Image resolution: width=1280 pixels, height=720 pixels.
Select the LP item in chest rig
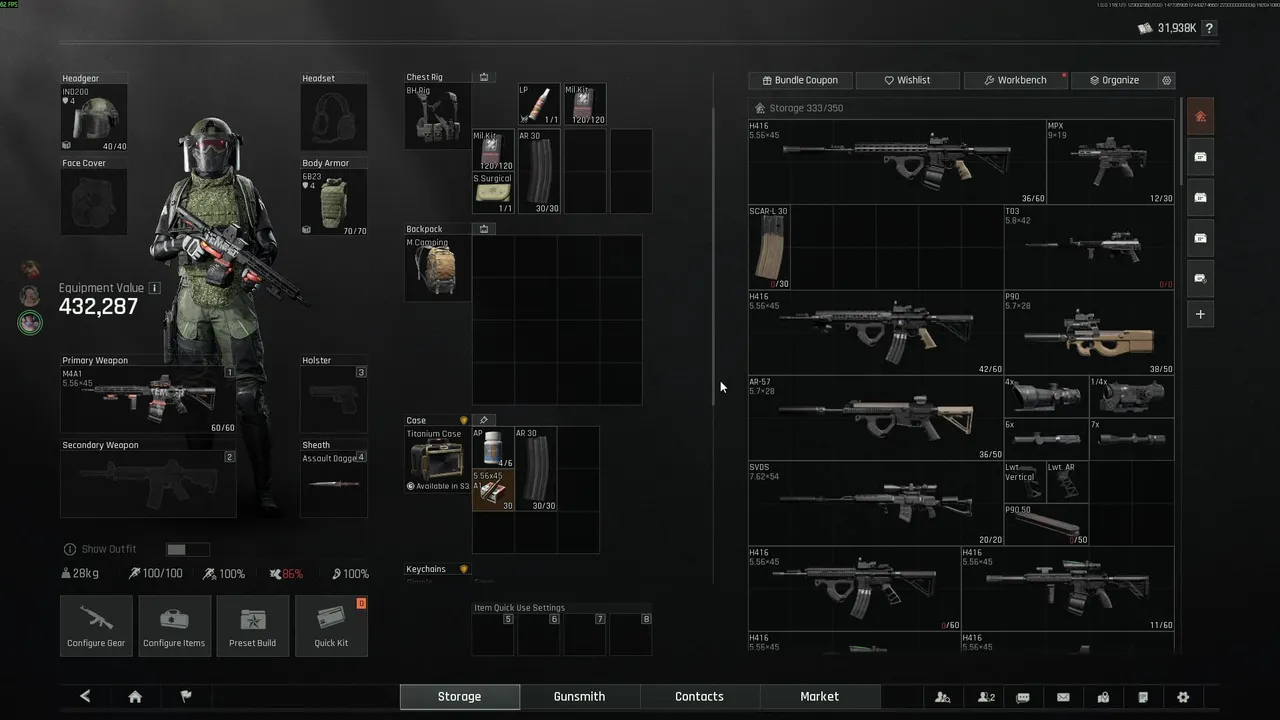pyautogui.click(x=538, y=104)
